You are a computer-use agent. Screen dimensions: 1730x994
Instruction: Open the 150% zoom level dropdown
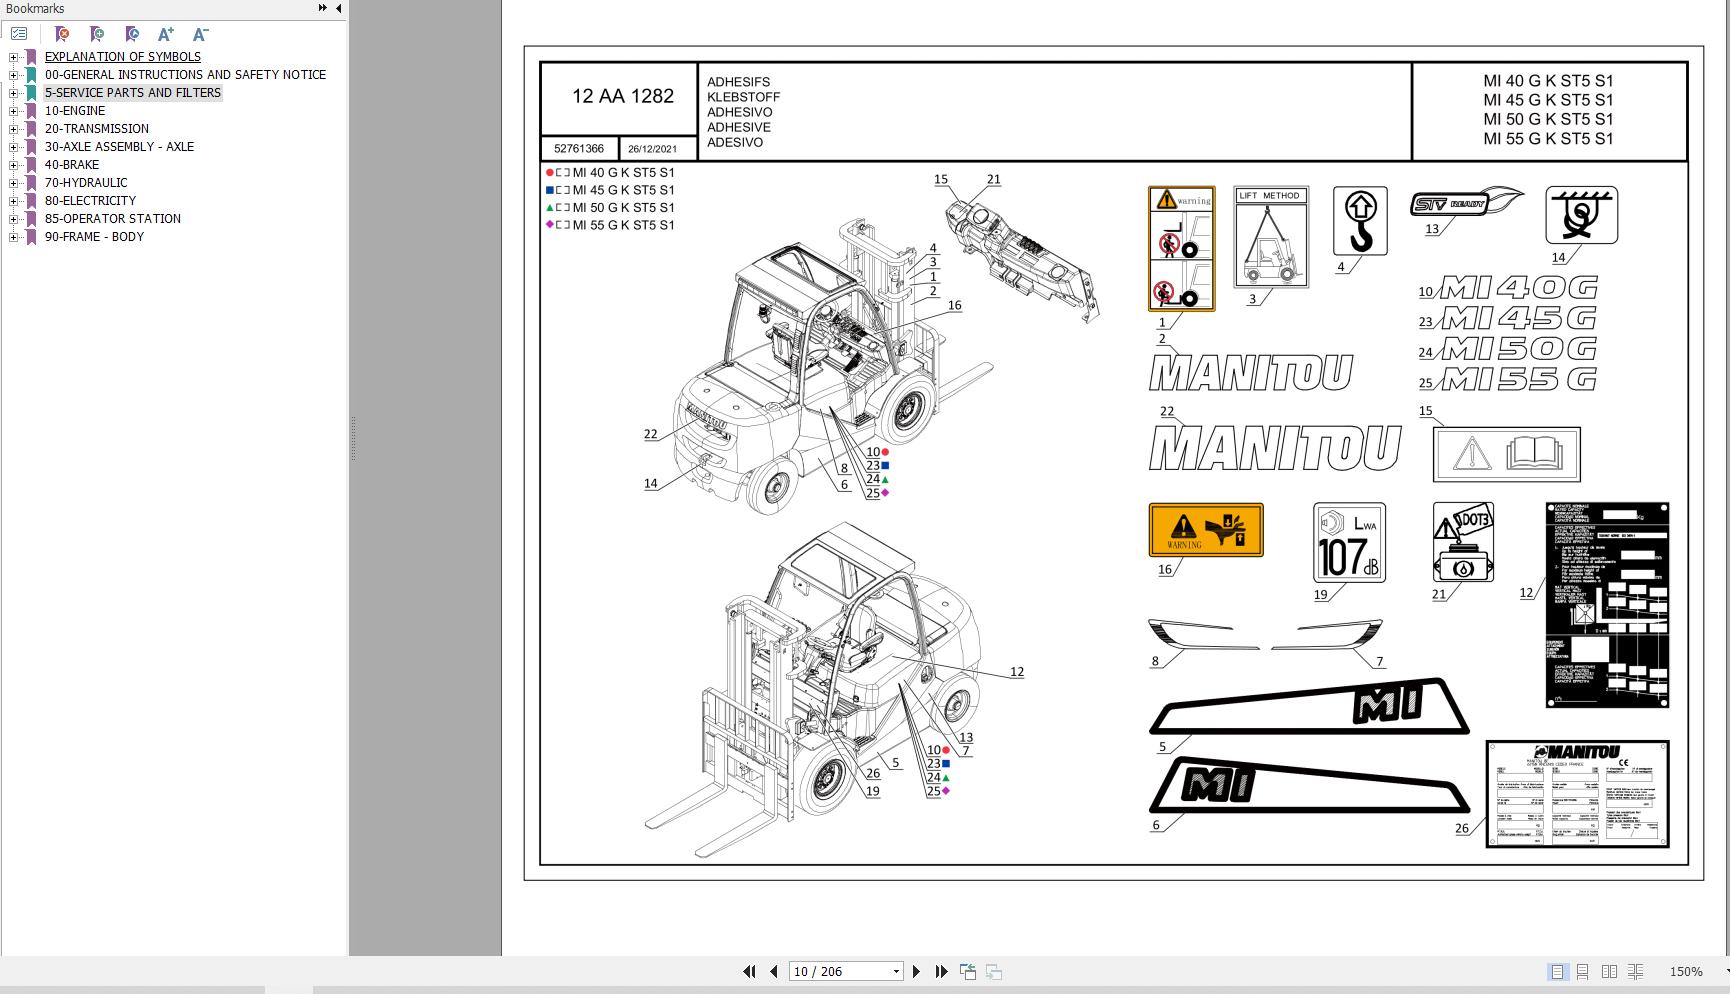coord(1726,971)
